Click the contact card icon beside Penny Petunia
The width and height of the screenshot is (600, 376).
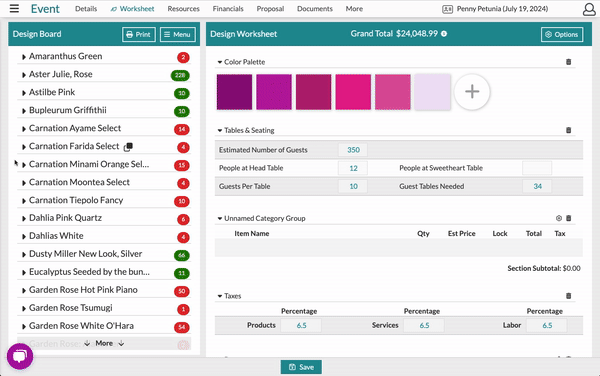point(447,9)
